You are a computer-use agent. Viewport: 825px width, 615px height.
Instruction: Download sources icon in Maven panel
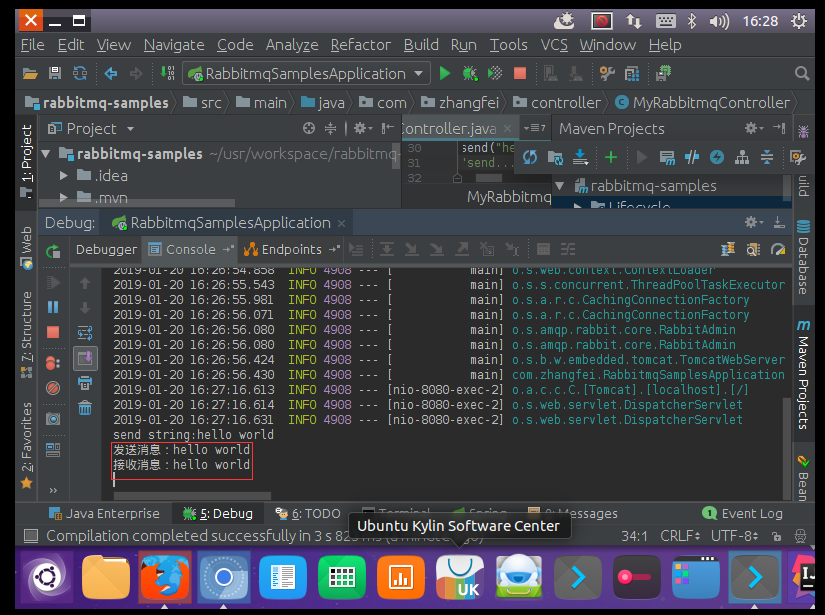pyautogui.click(x=580, y=157)
